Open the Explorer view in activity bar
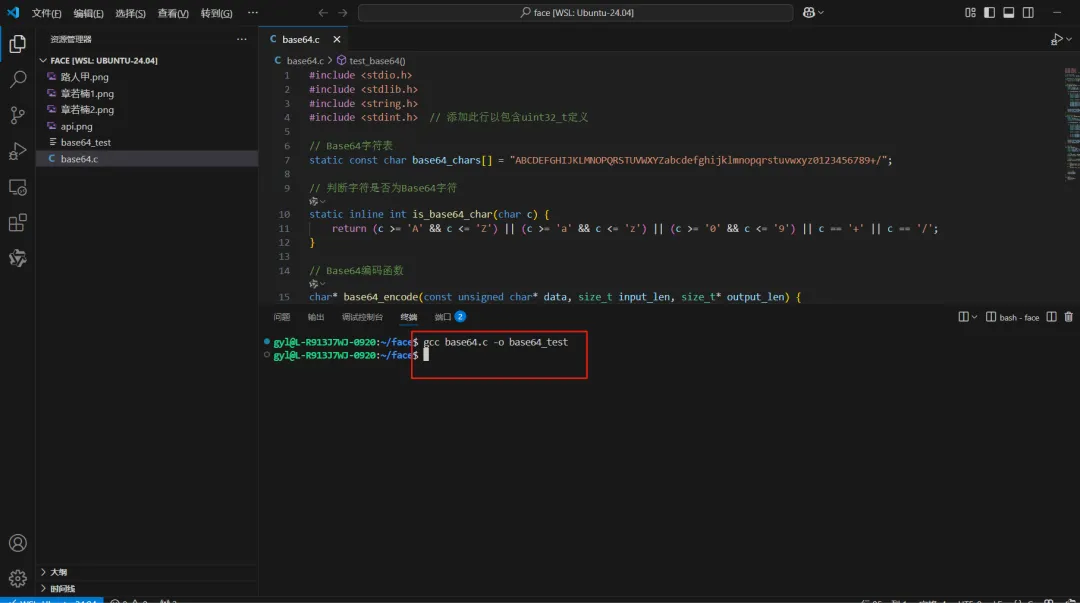The image size is (1080, 603). pos(18,43)
